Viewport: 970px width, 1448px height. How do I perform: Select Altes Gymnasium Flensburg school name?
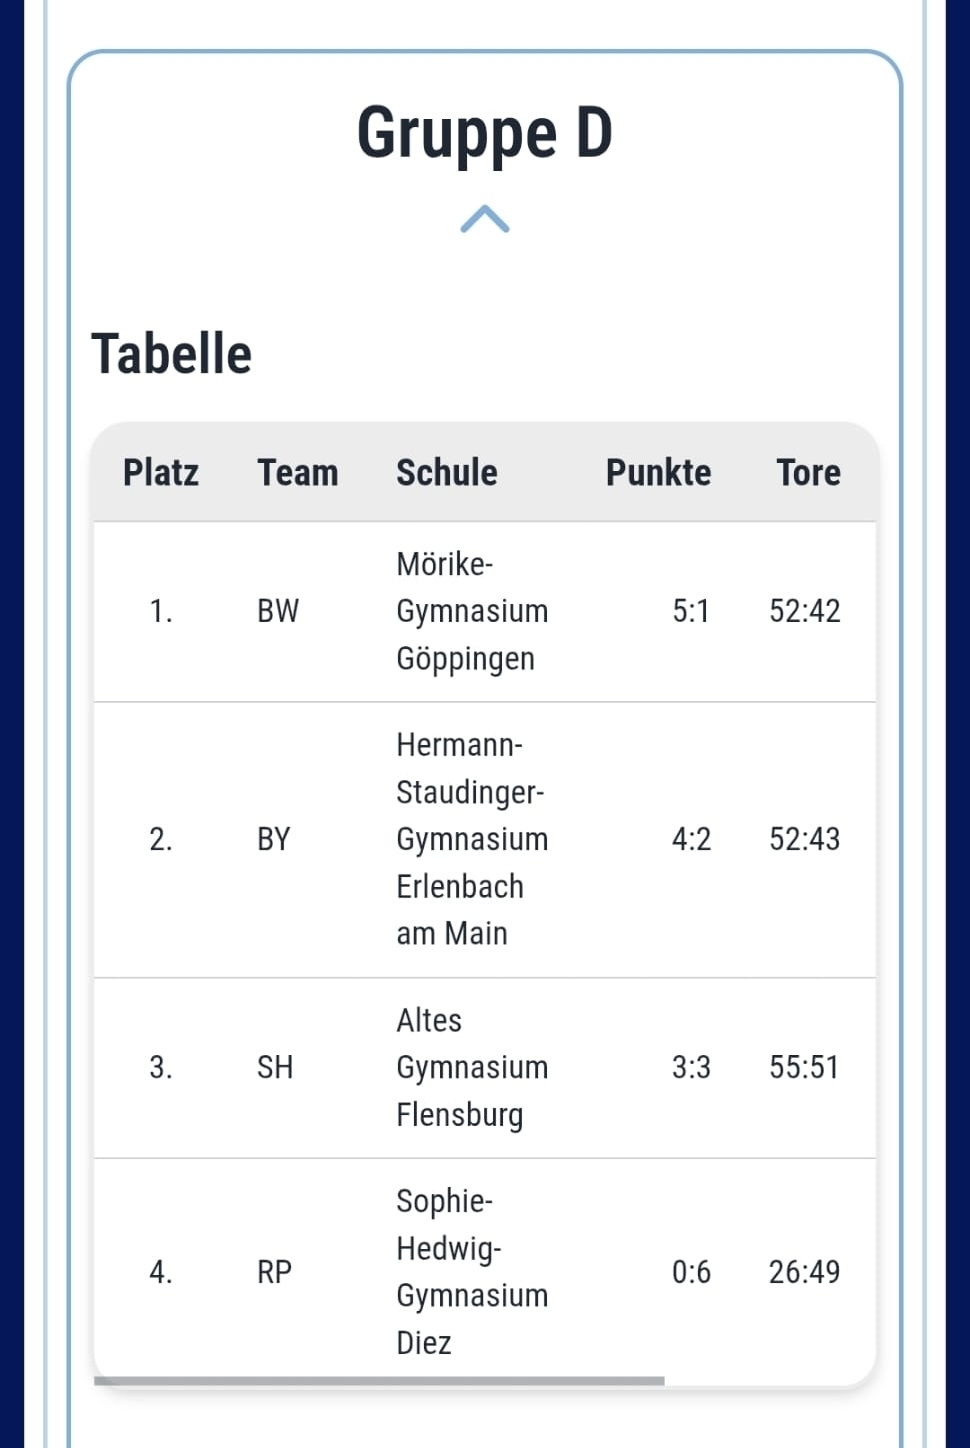pos(471,1067)
